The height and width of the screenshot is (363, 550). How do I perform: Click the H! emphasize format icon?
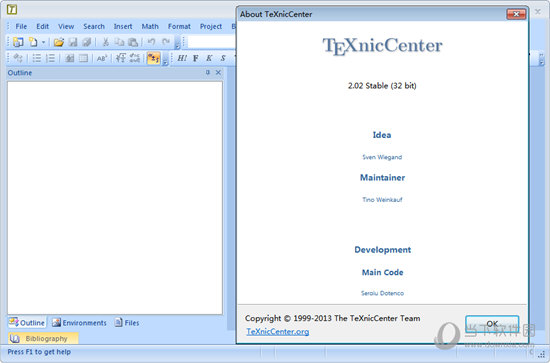click(x=182, y=58)
